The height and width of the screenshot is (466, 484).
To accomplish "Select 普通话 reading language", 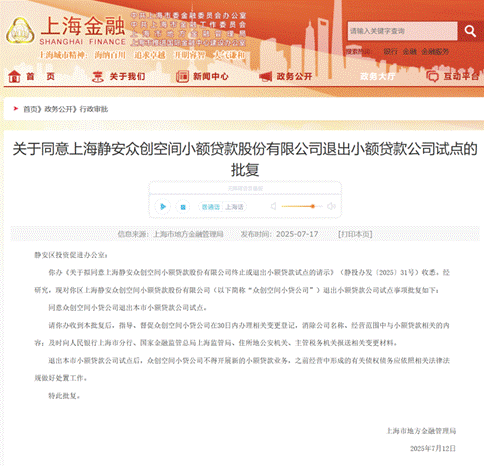I will click(x=211, y=207).
